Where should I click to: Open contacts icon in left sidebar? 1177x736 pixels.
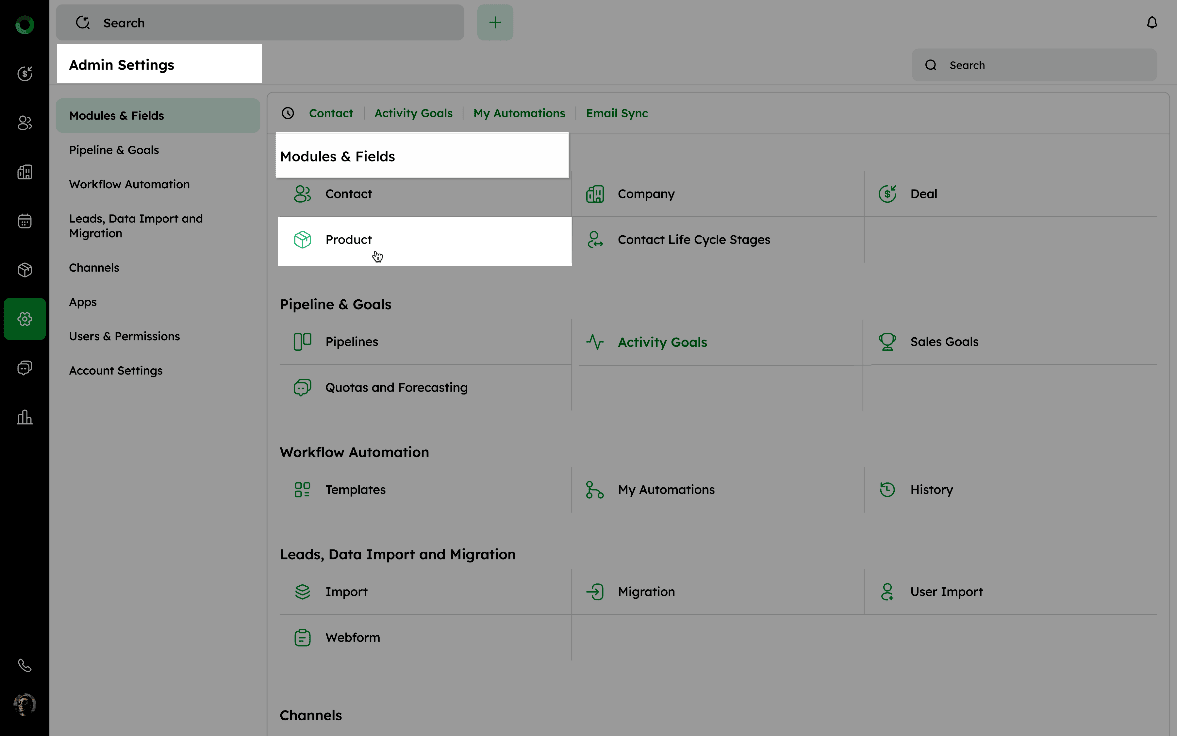[x=25, y=123]
